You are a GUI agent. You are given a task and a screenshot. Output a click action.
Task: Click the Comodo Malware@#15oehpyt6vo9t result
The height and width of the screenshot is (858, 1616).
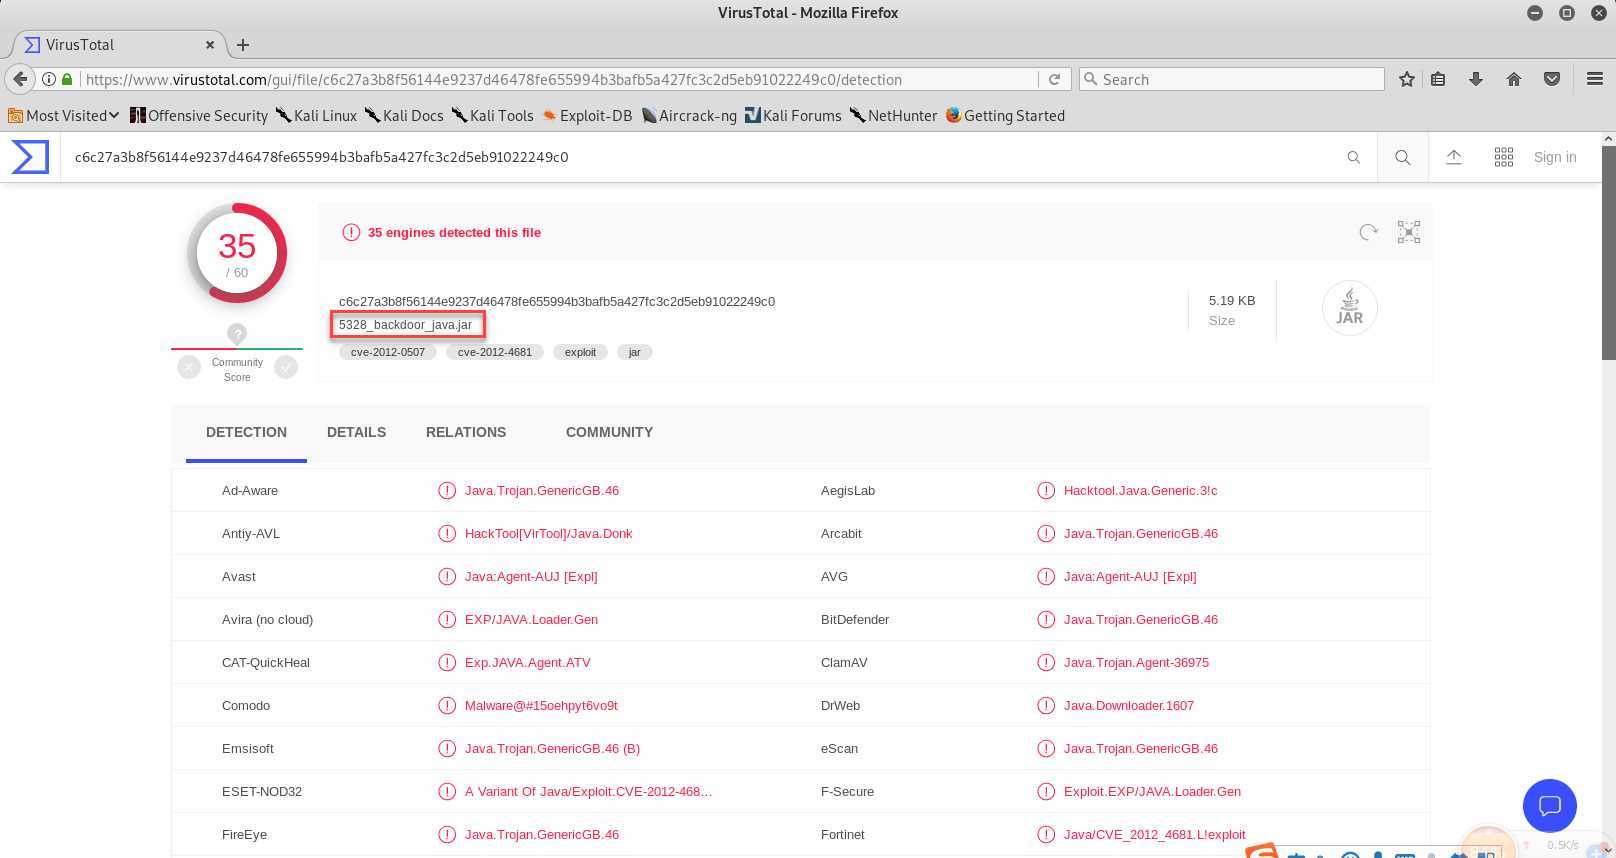[x=541, y=706]
